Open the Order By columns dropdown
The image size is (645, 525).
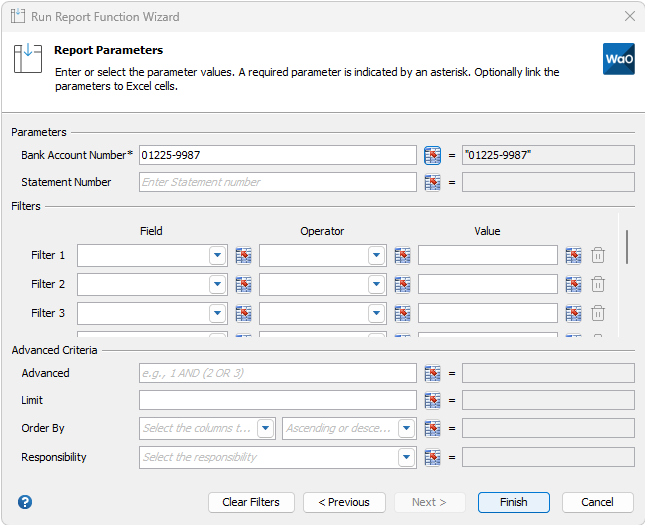click(265, 428)
